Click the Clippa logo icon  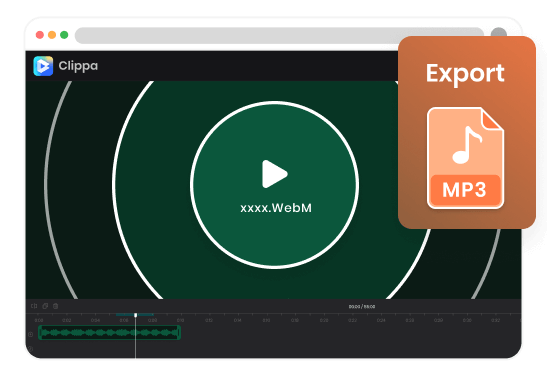[43, 66]
